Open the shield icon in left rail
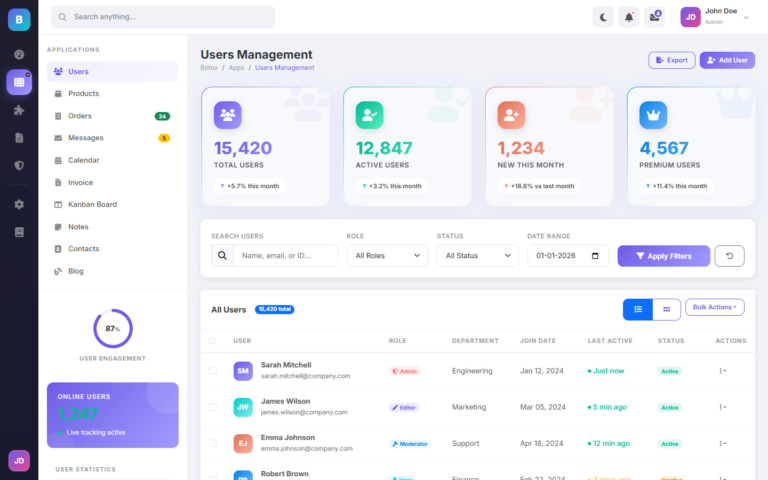 point(19,165)
